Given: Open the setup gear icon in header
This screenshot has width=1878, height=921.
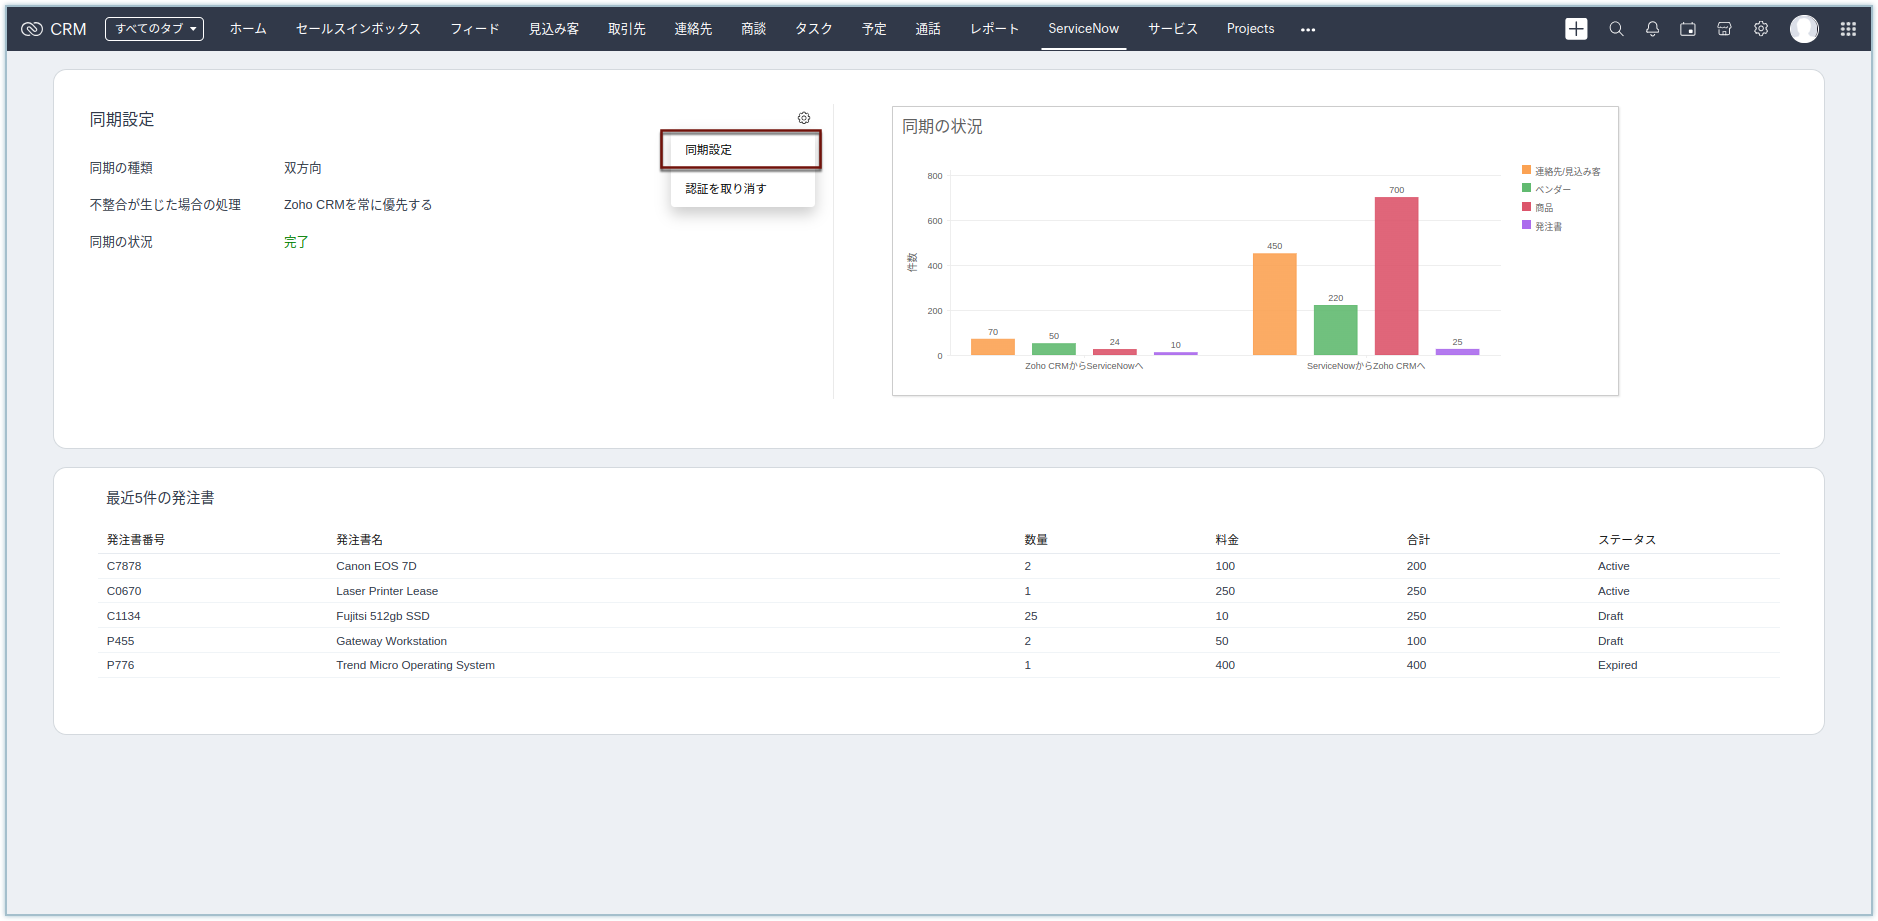Looking at the screenshot, I should tap(1761, 29).
